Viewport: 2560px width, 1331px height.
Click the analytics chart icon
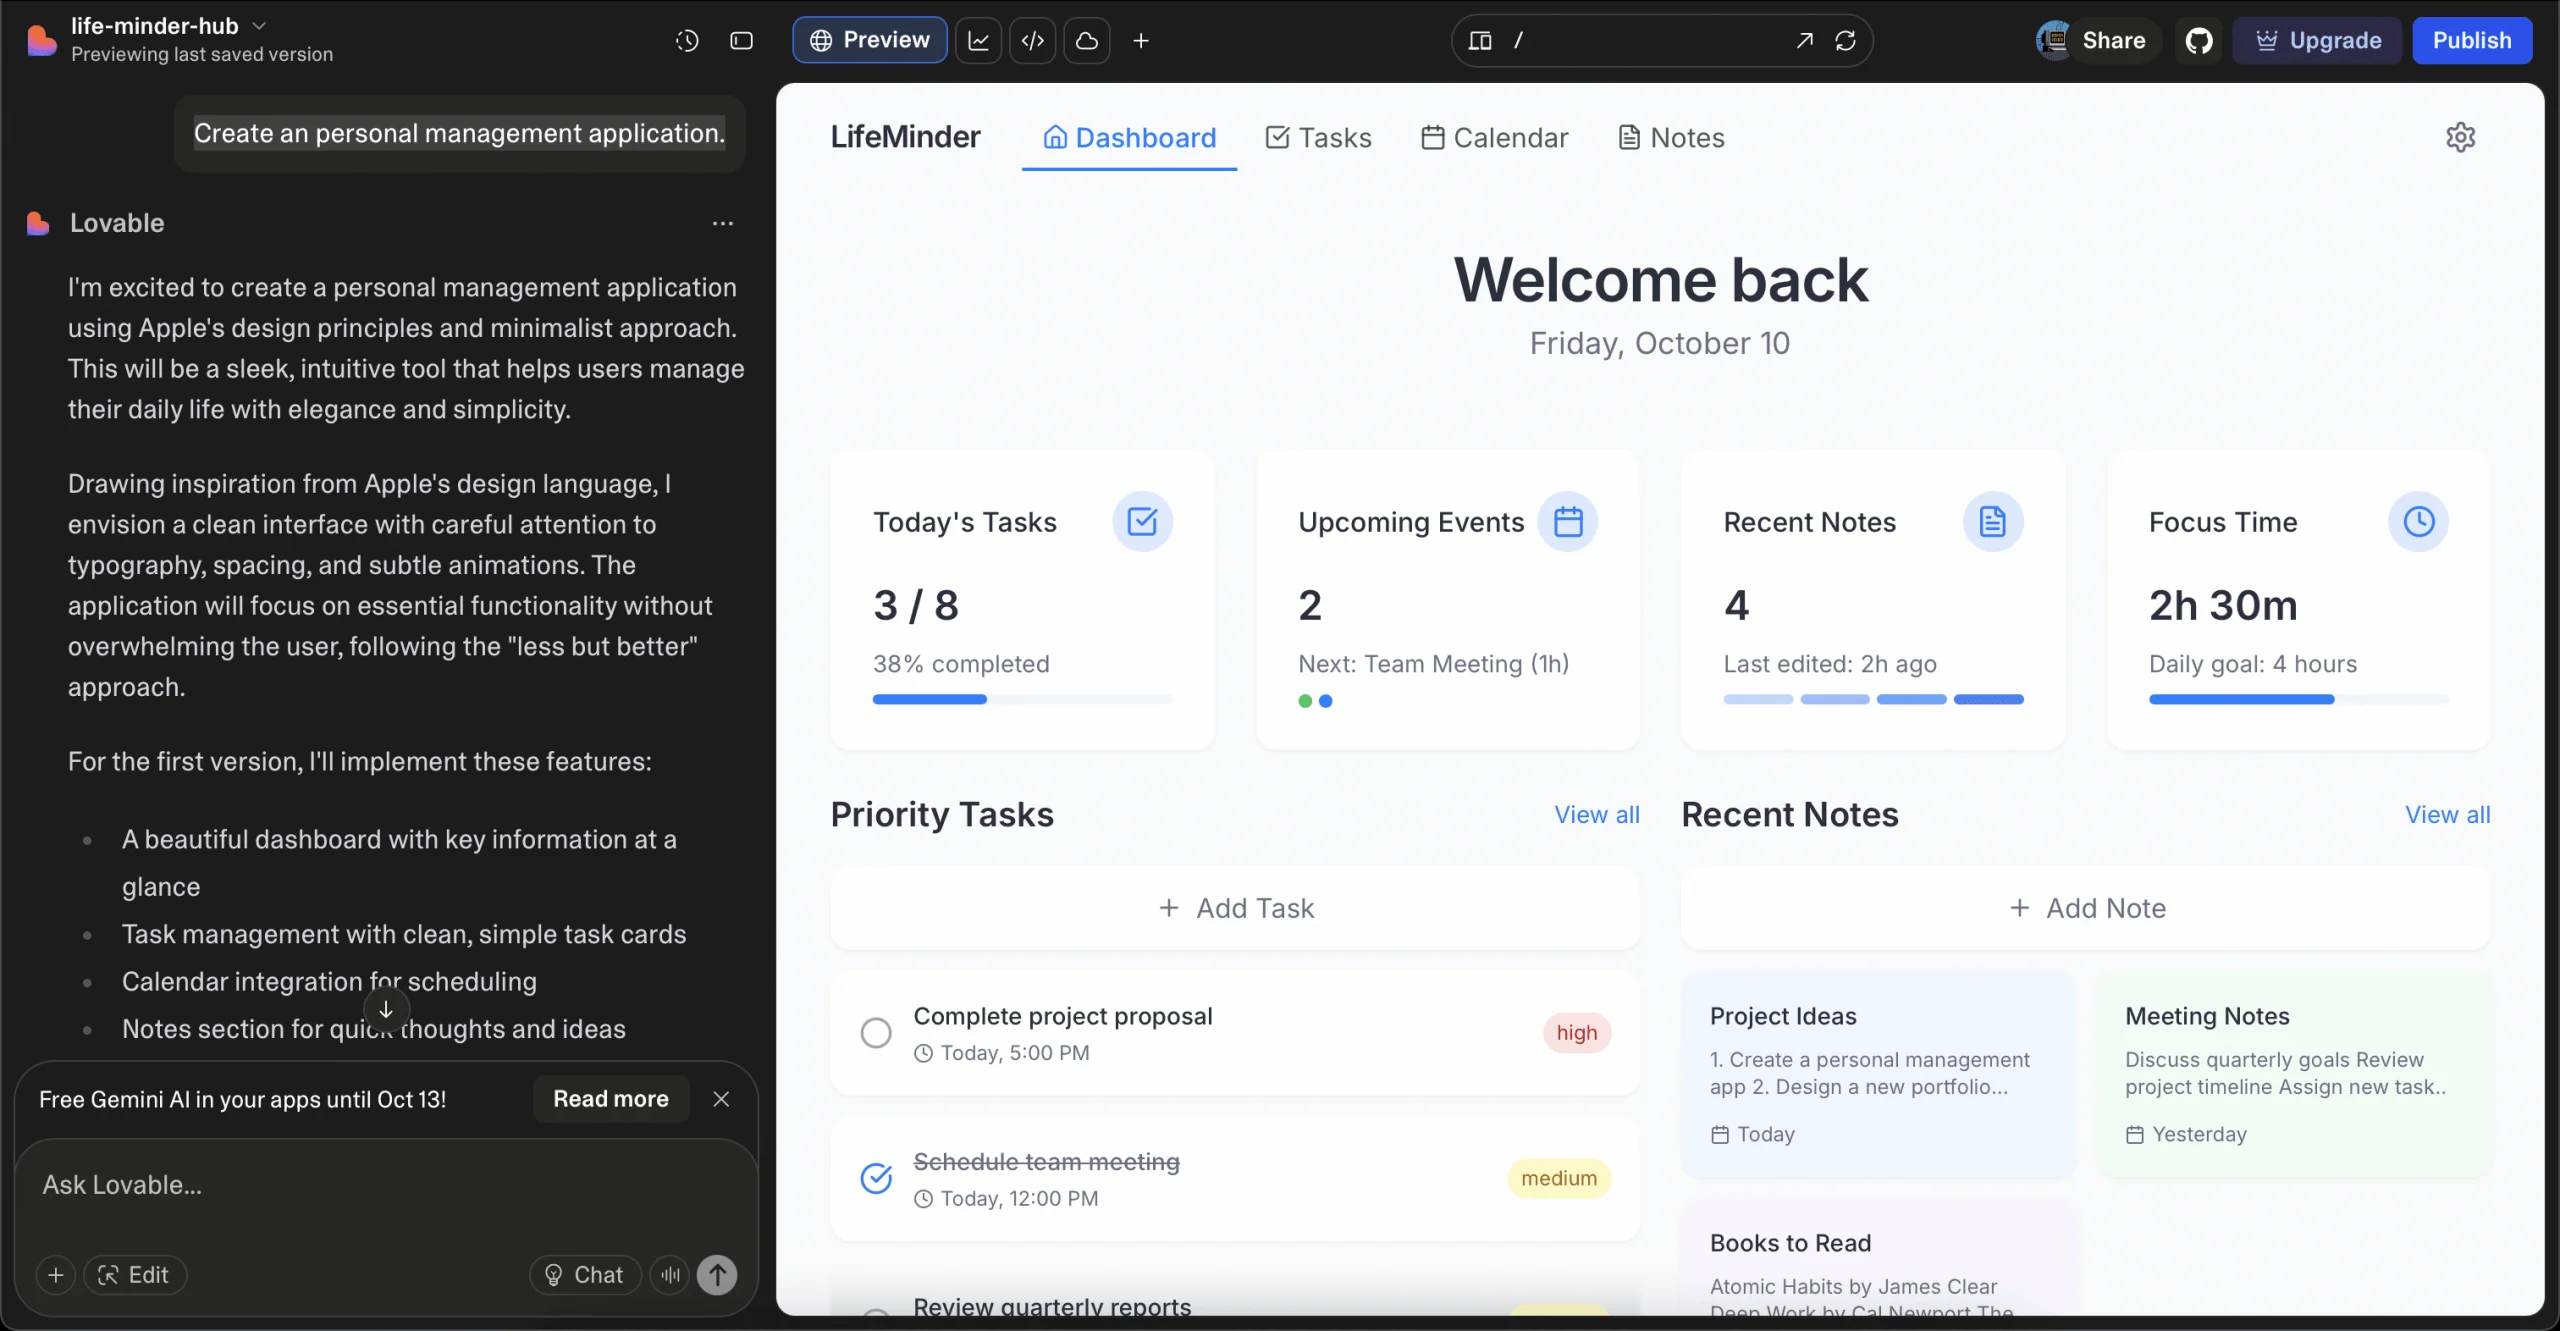[x=978, y=40]
